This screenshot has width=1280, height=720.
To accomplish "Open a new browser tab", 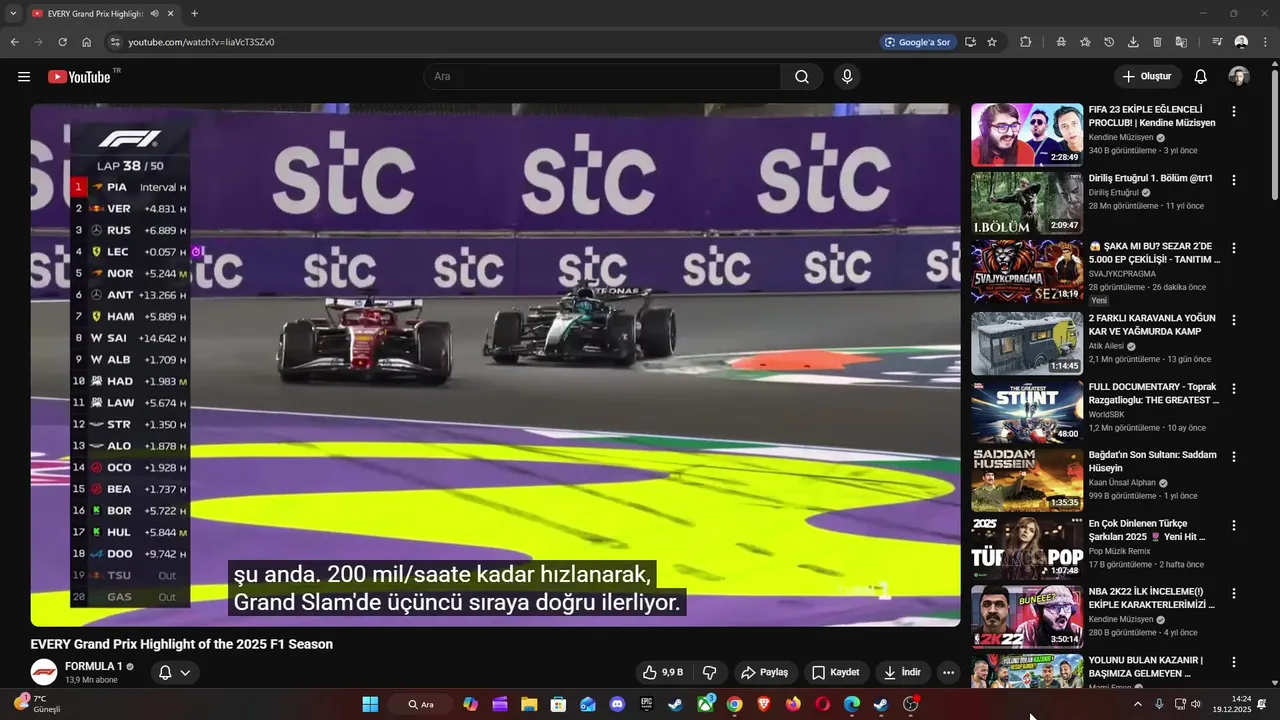I will pyautogui.click(x=194, y=14).
